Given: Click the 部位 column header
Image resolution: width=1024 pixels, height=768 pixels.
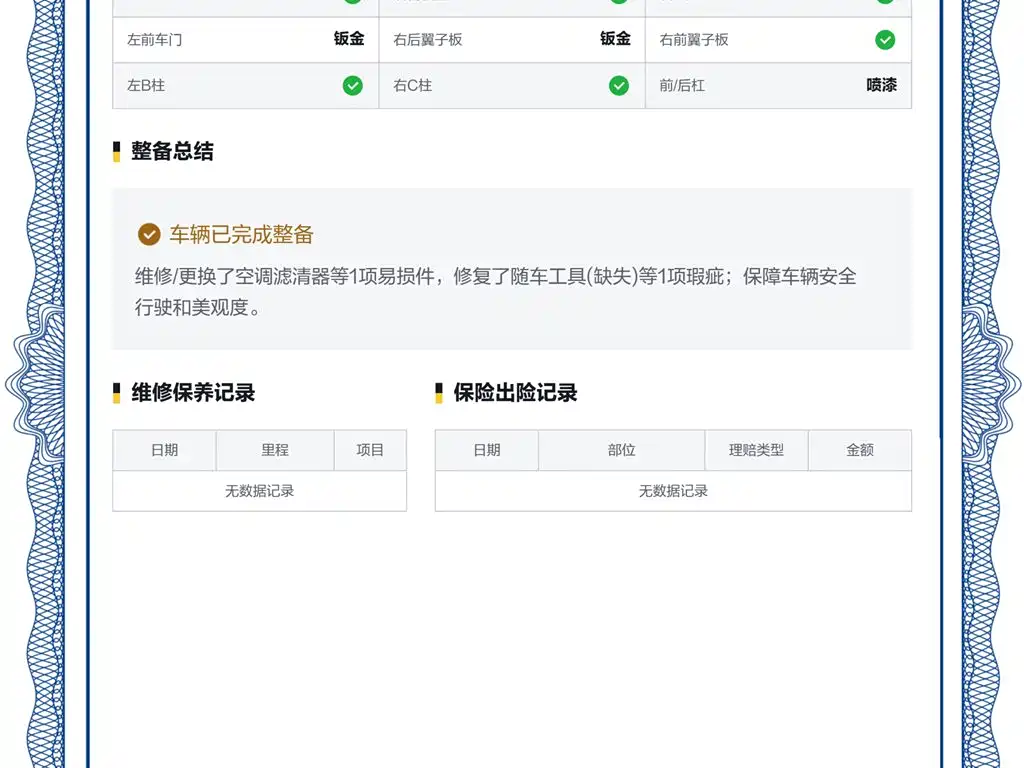Looking at the screenshot, I should coord(622,450).
